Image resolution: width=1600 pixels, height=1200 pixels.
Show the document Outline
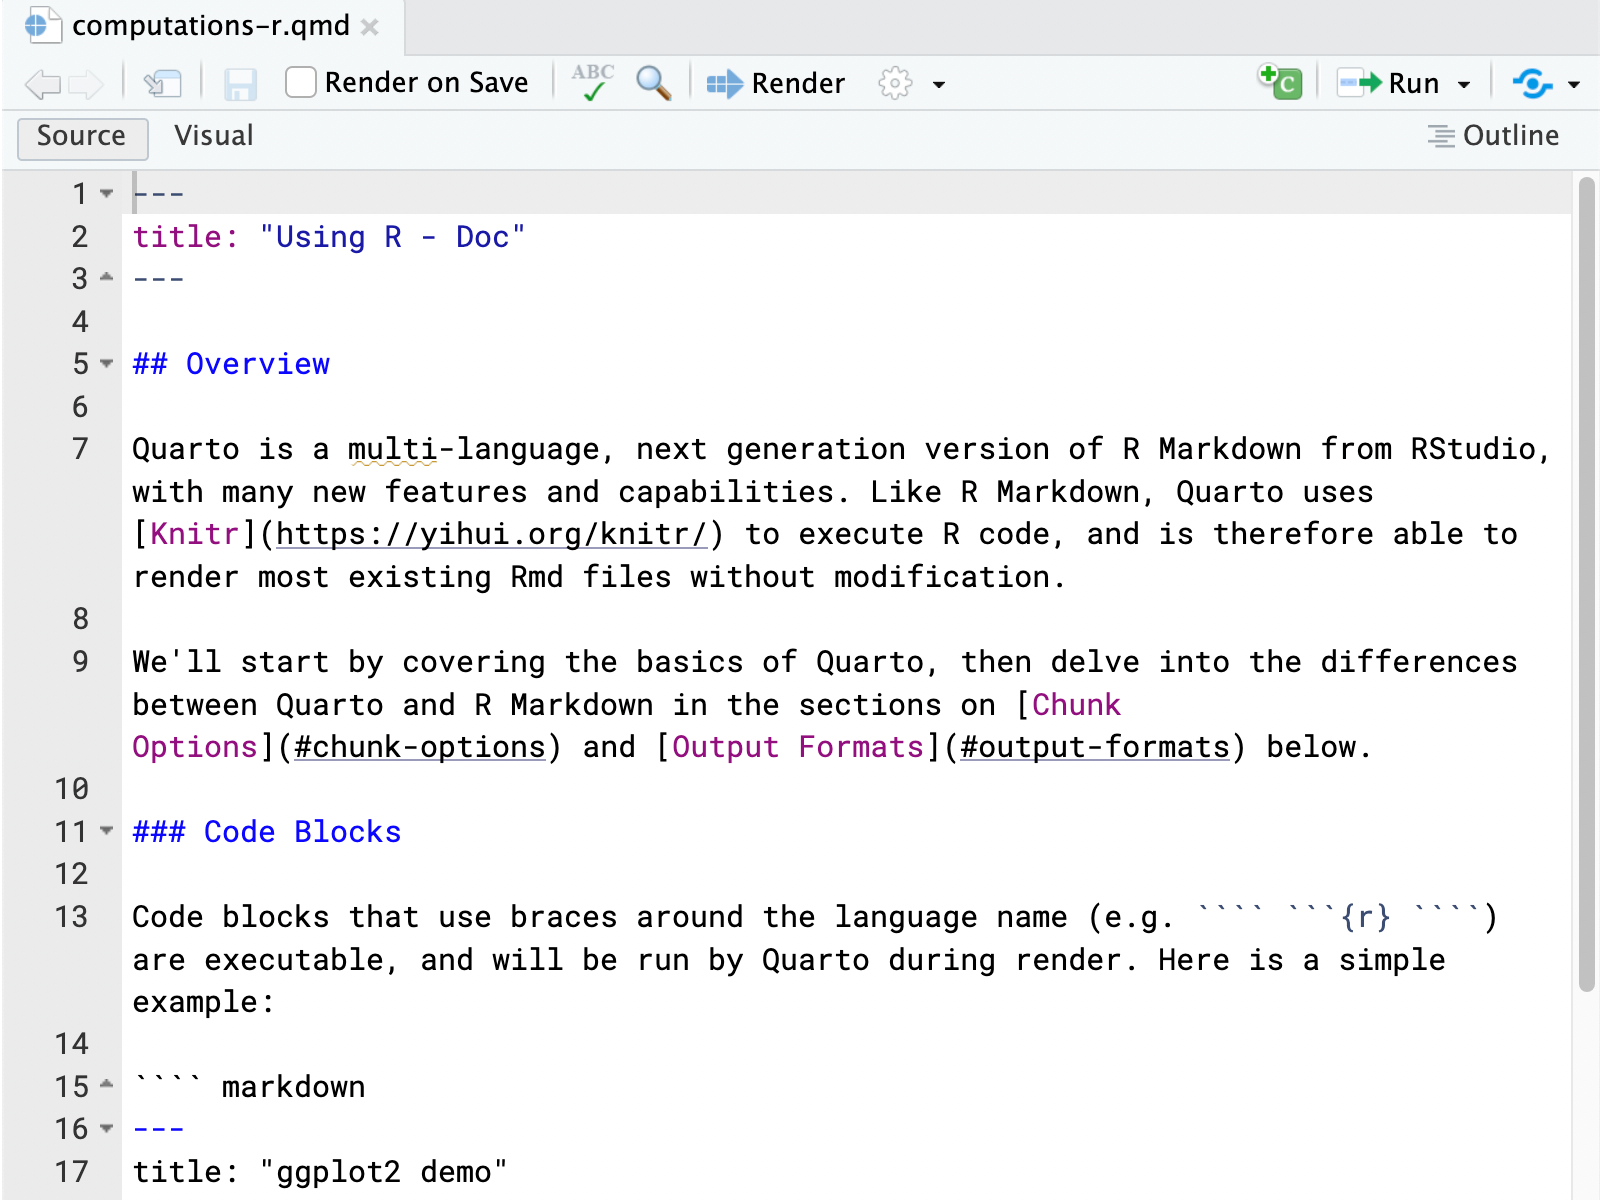click(1493, 136)
